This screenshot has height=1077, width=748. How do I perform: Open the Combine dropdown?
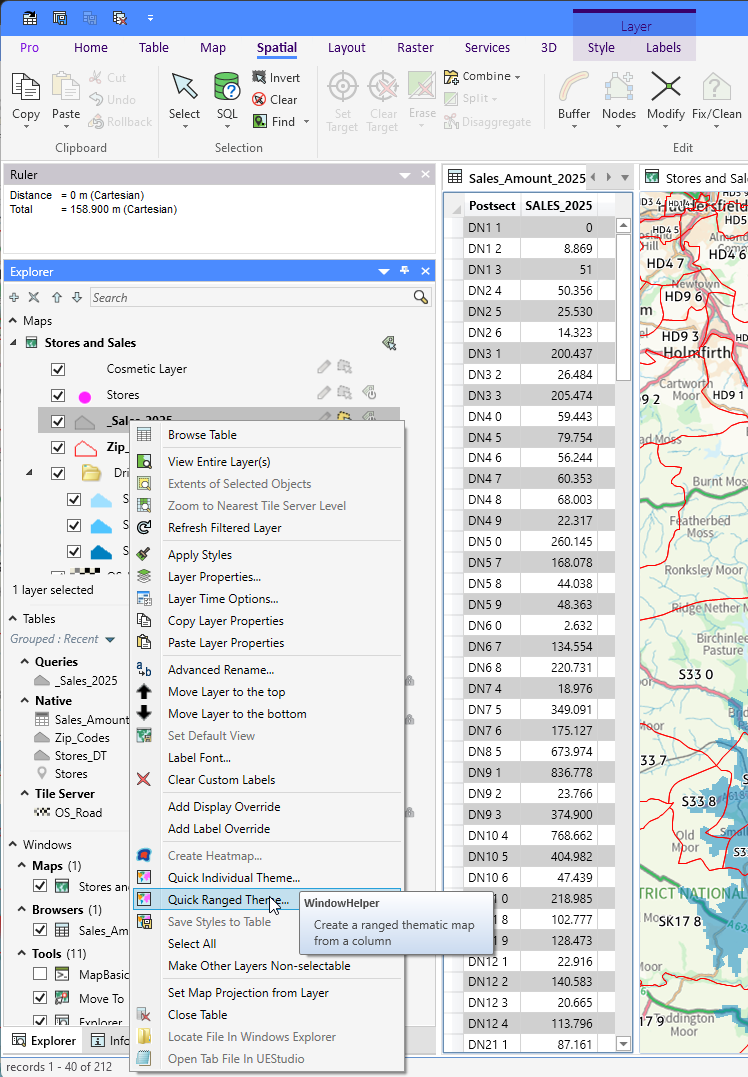487,76
